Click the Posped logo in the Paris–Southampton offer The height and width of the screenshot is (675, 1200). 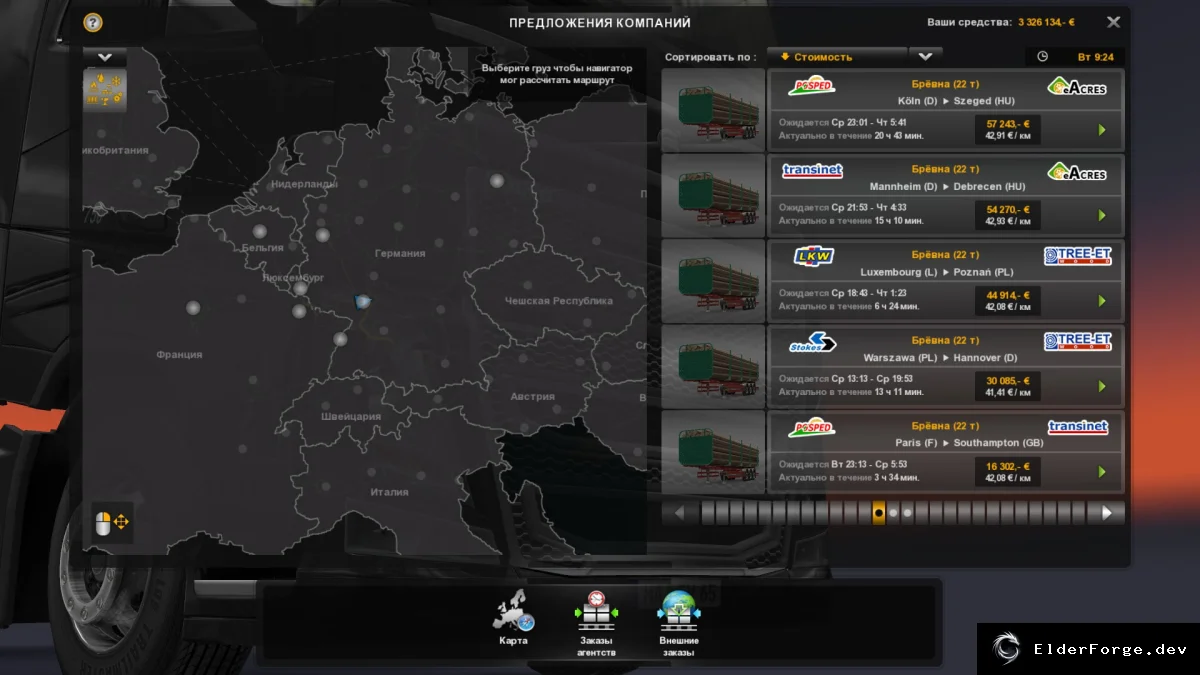coord(811,428)
